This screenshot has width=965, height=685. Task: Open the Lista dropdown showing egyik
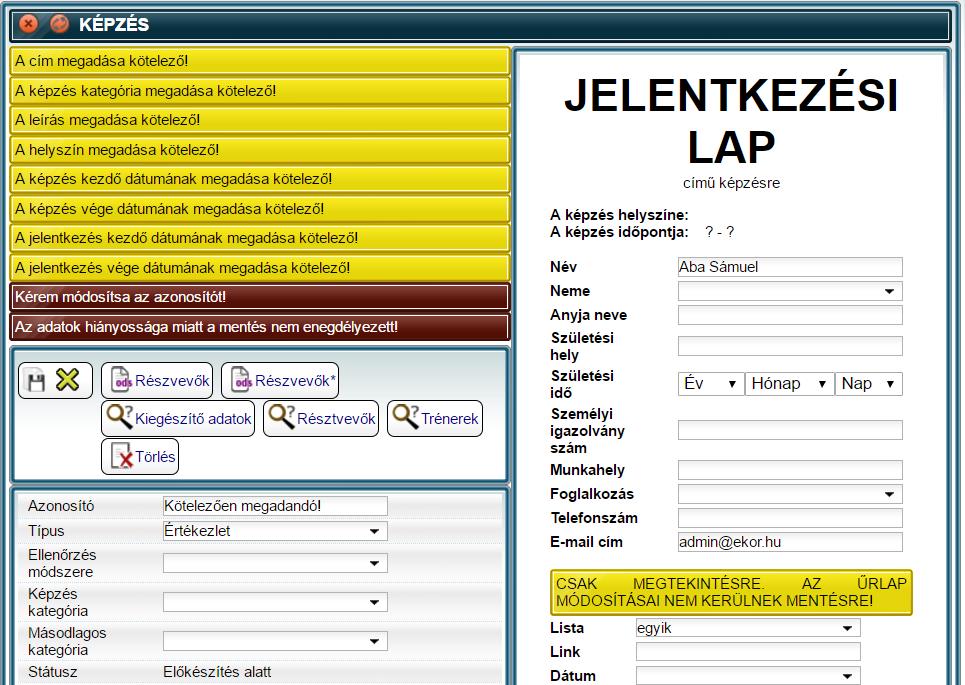(748, 628)
